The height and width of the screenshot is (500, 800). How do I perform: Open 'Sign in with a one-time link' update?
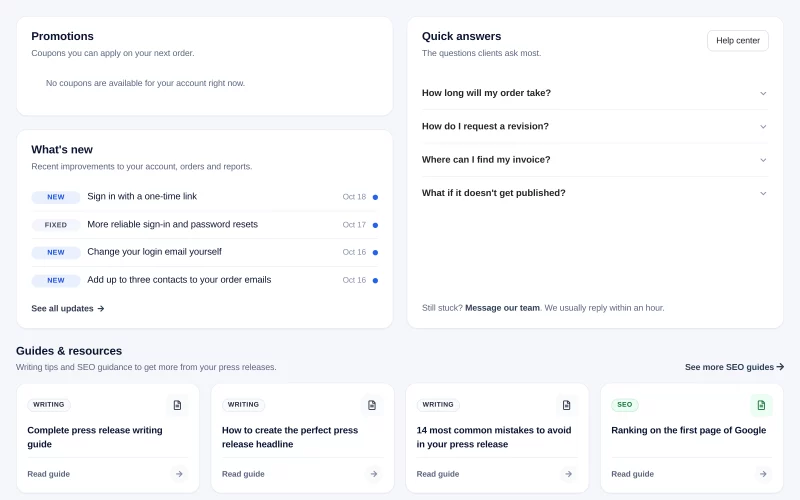pos(142,196)
